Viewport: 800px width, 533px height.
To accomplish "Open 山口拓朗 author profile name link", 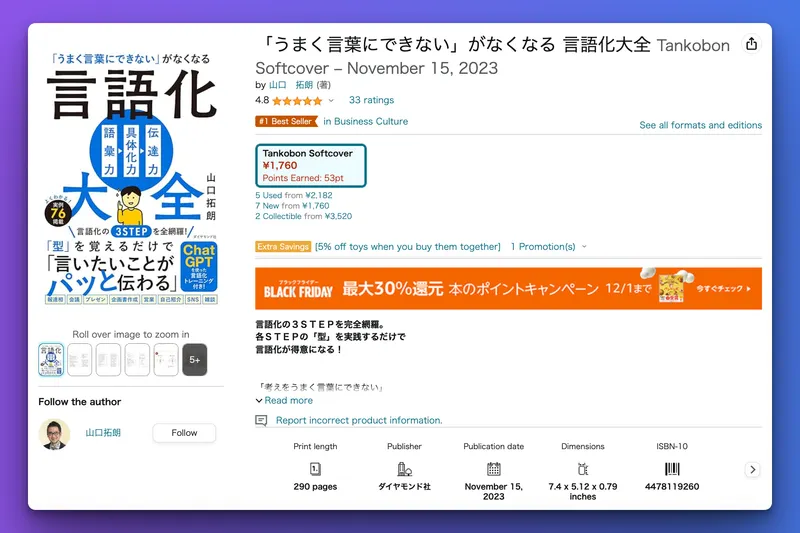I will click(103, 433).
